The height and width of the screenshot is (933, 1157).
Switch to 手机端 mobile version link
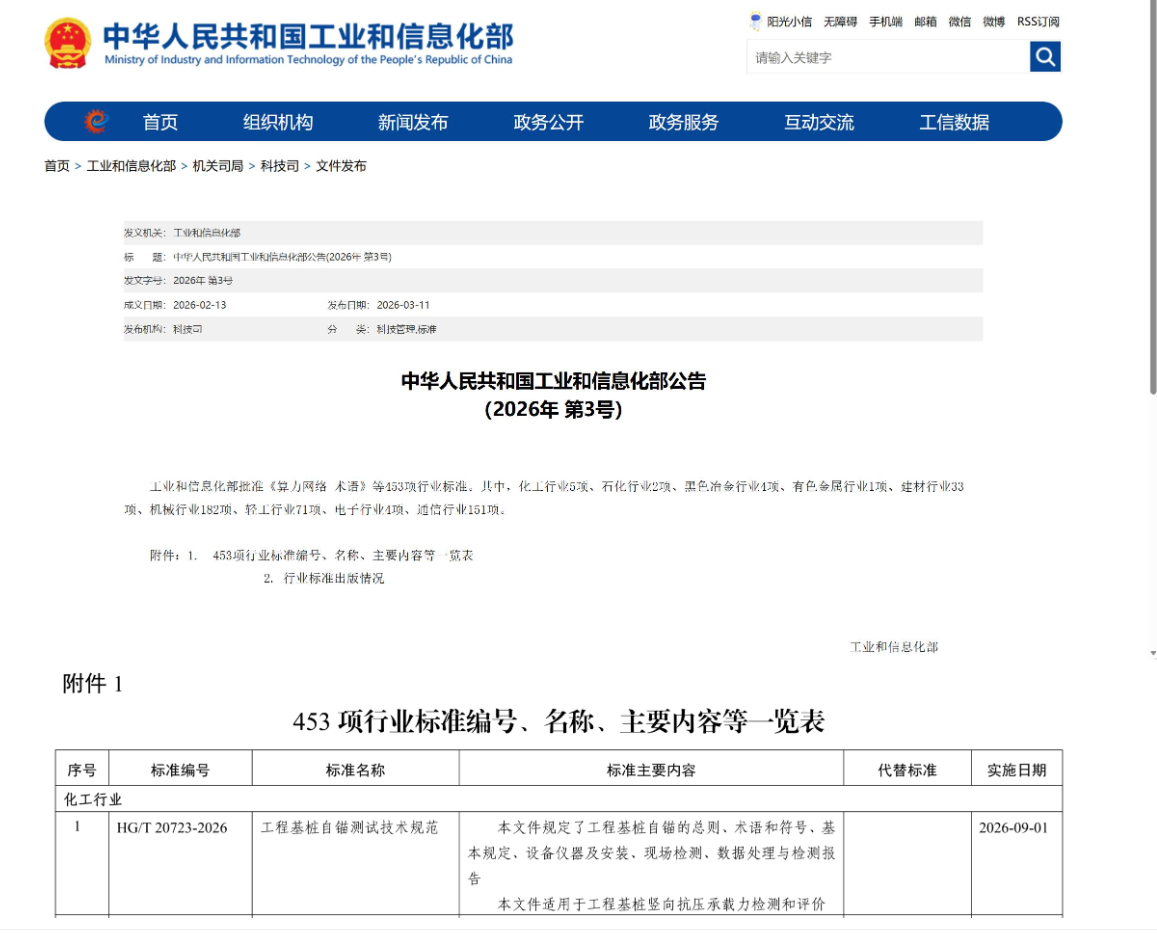[885, 22]
